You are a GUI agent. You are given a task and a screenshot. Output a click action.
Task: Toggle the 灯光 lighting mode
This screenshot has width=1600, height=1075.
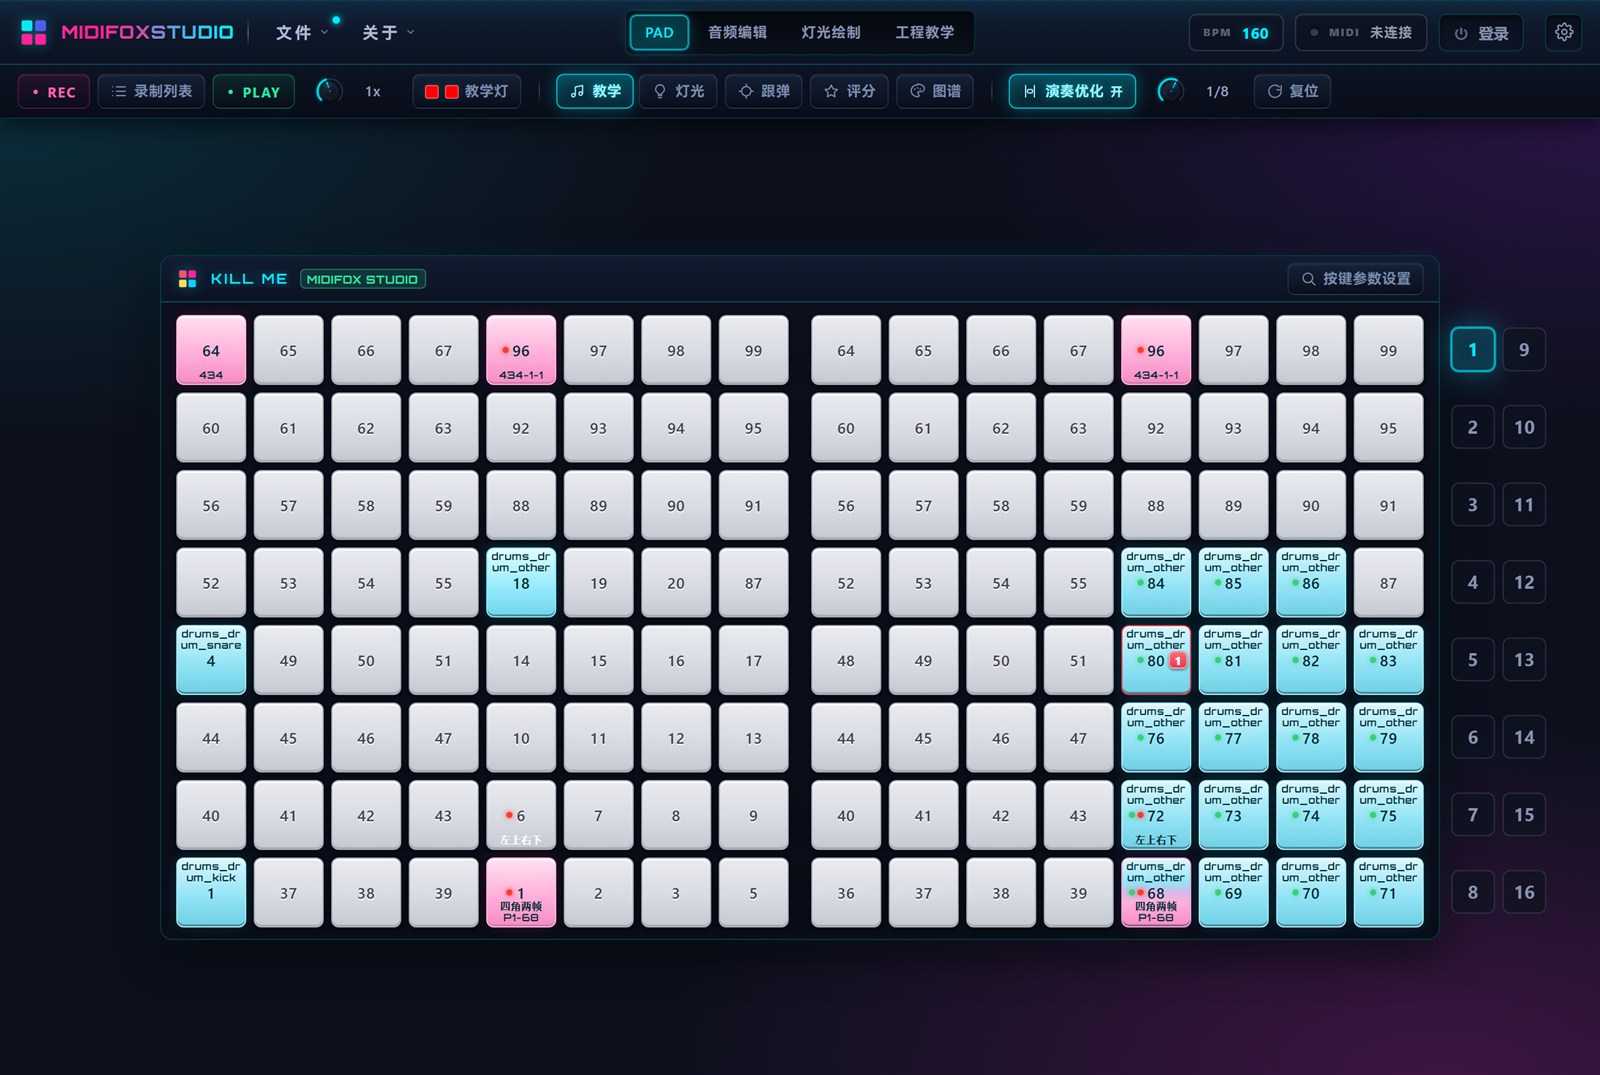pyautogui.click(x=679, y=91)
